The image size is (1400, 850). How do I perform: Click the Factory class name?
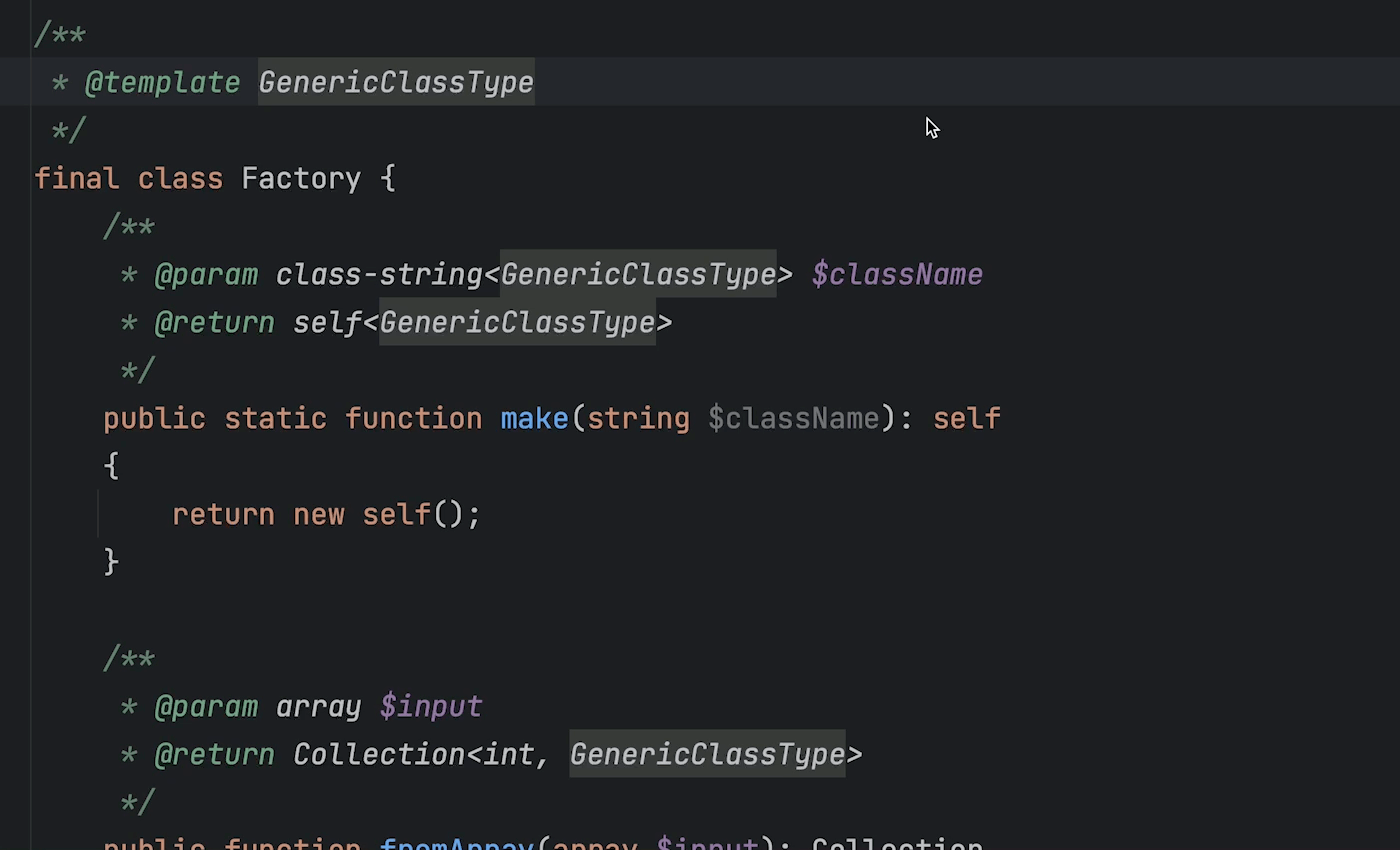pyautogui.click(x=301, y=179)
